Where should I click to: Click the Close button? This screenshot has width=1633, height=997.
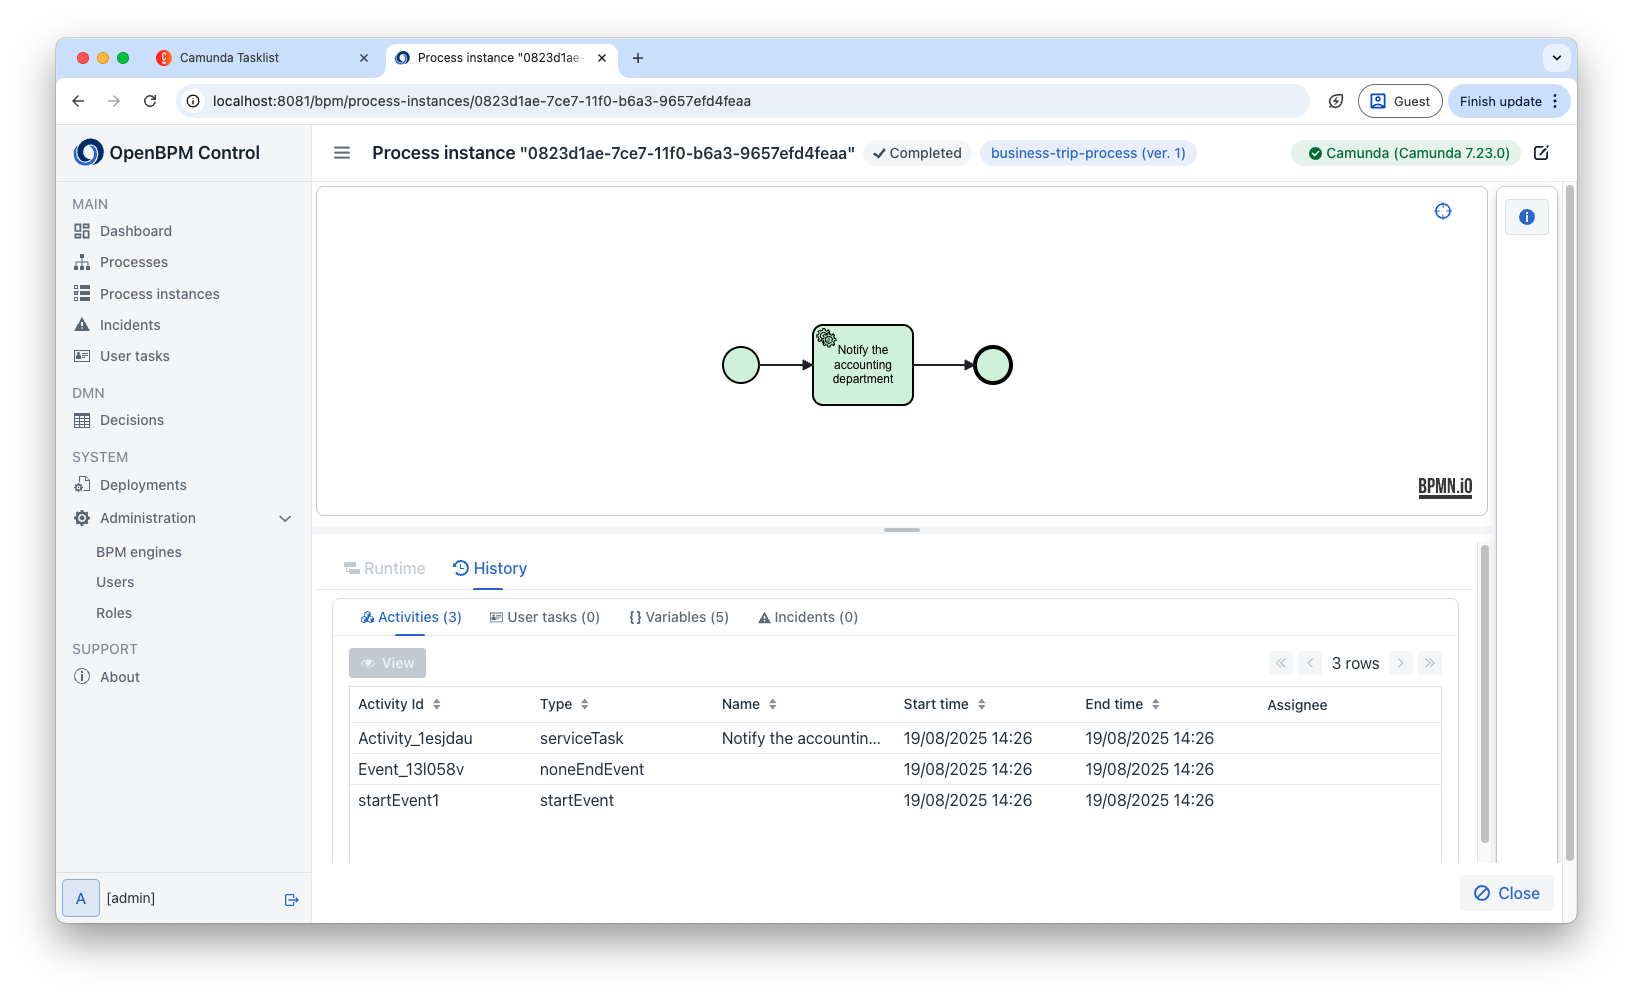click(1507, 893)
